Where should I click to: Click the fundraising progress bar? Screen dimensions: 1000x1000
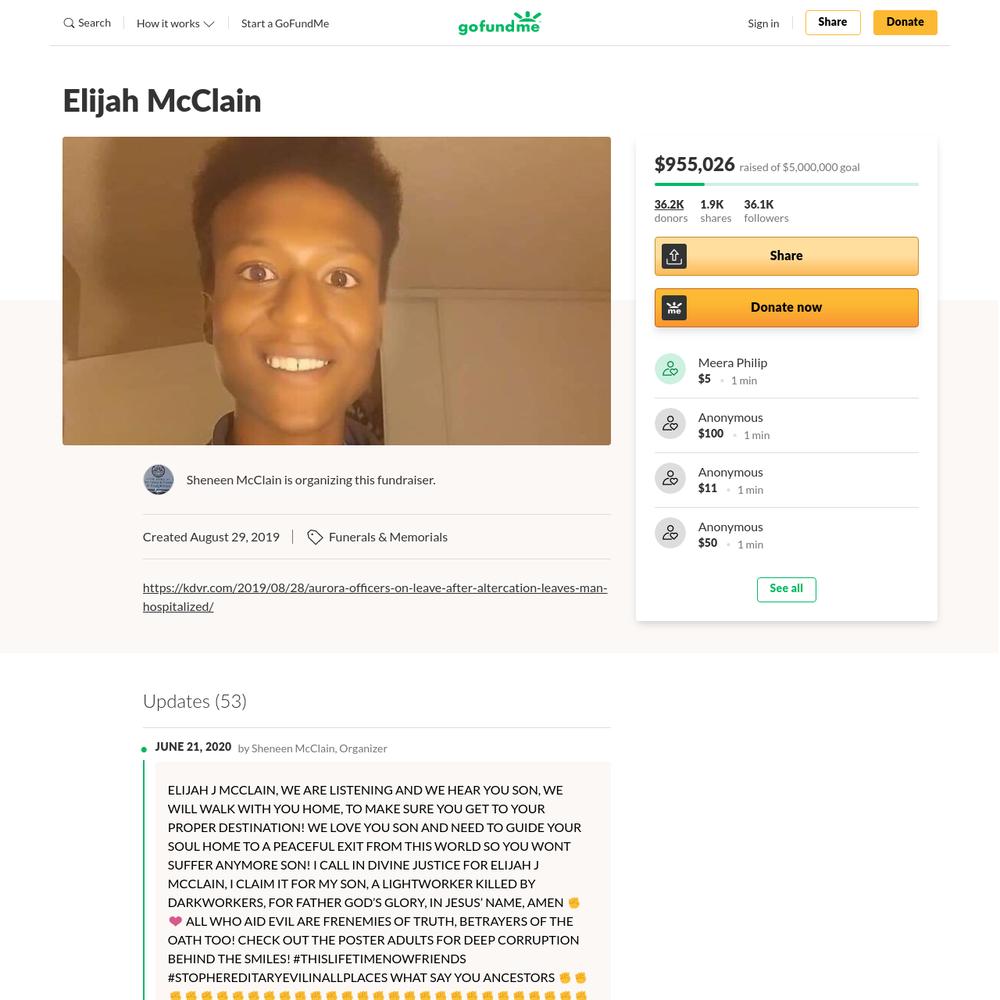tap(786, 184)
